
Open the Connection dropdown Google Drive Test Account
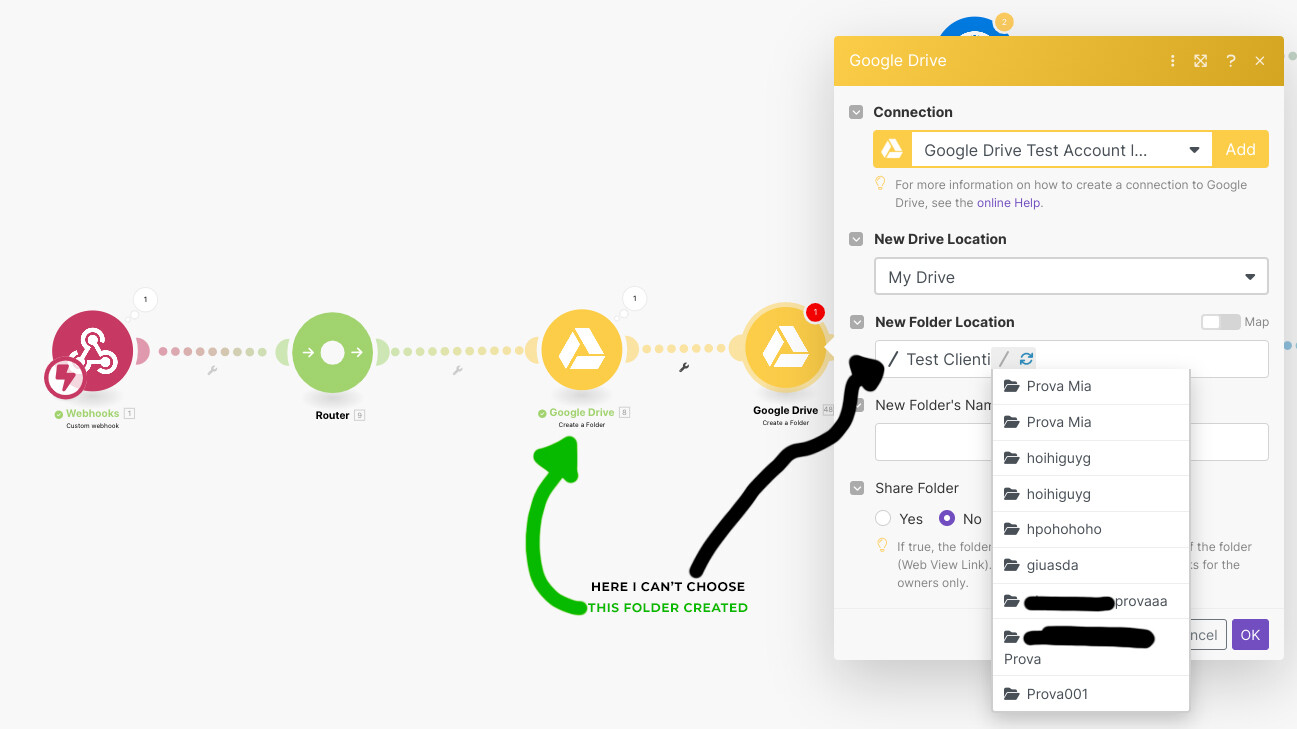(1061, 150)
